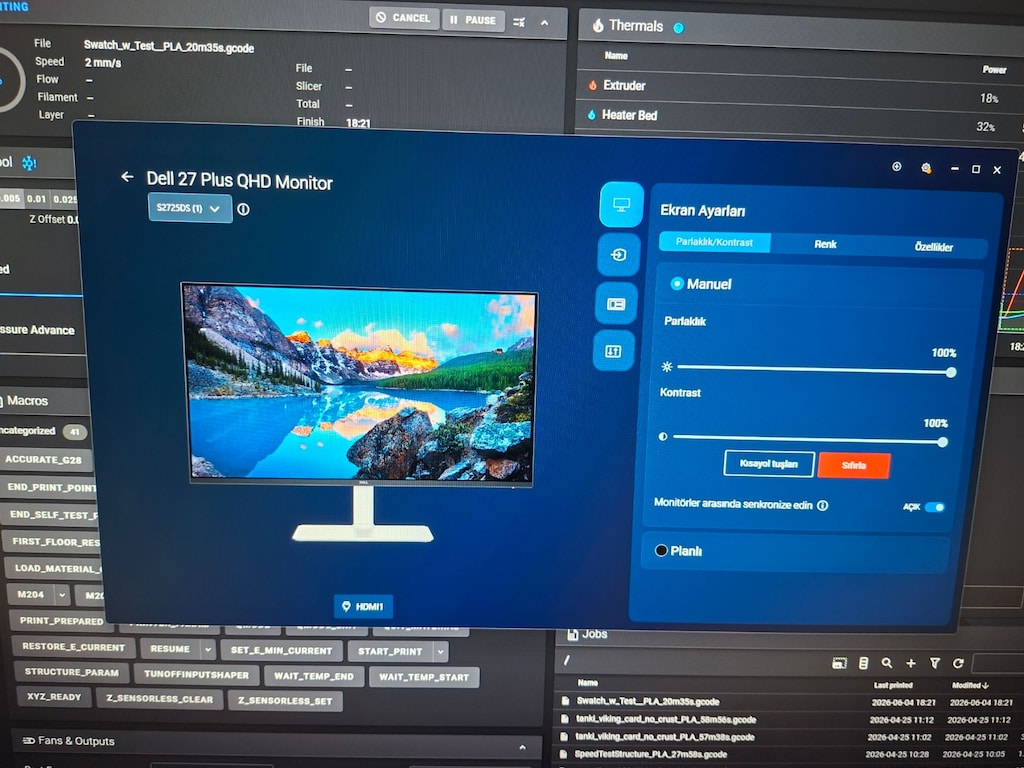Go back with the arrow beside Dell 27 Plus

pos(127,176)
